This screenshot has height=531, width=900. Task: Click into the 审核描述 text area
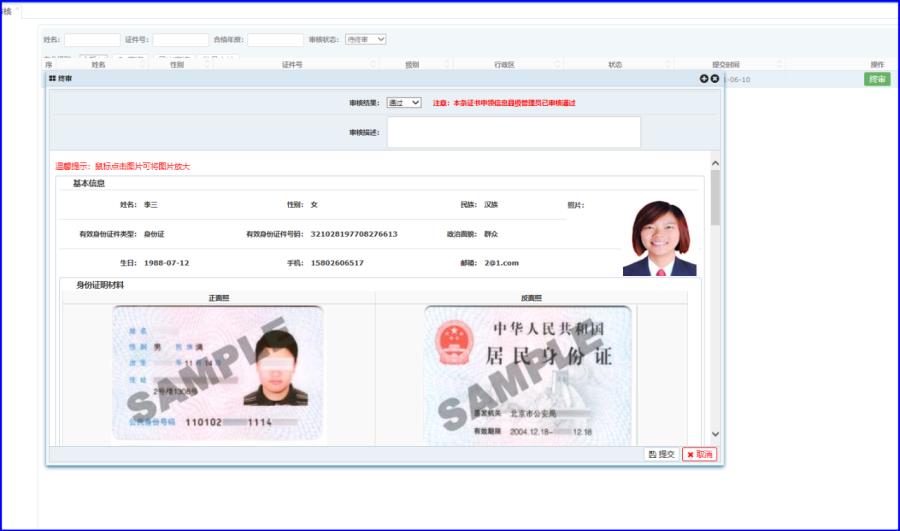(513, 132)
